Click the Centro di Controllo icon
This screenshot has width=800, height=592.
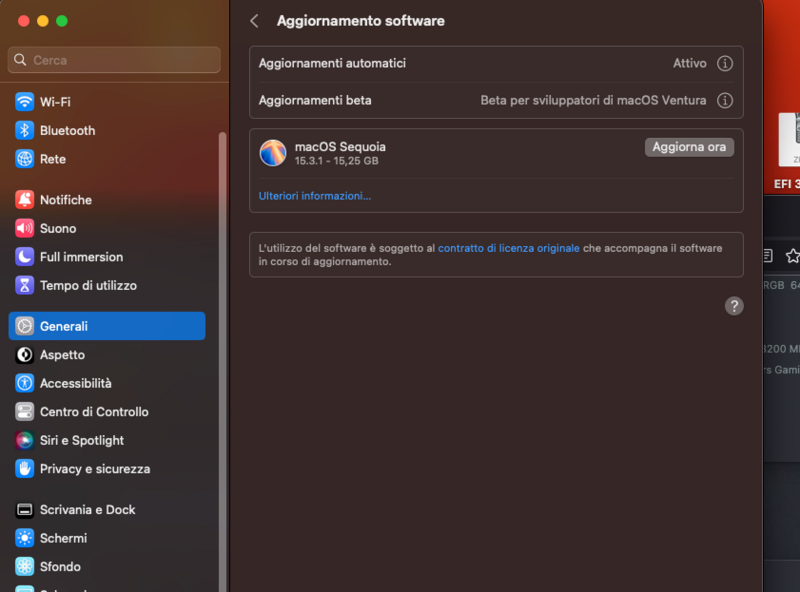22,411
